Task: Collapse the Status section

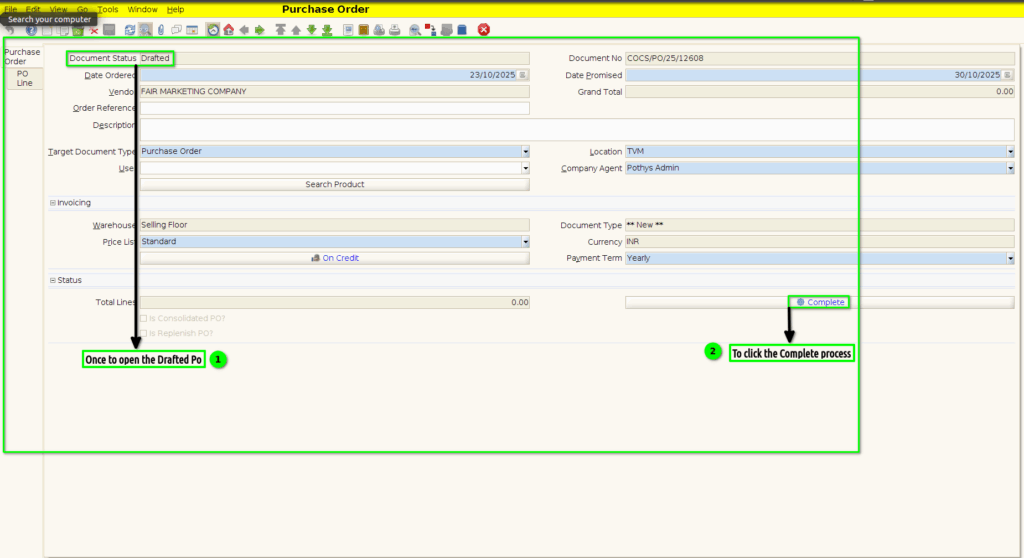Action: [53, 280]
